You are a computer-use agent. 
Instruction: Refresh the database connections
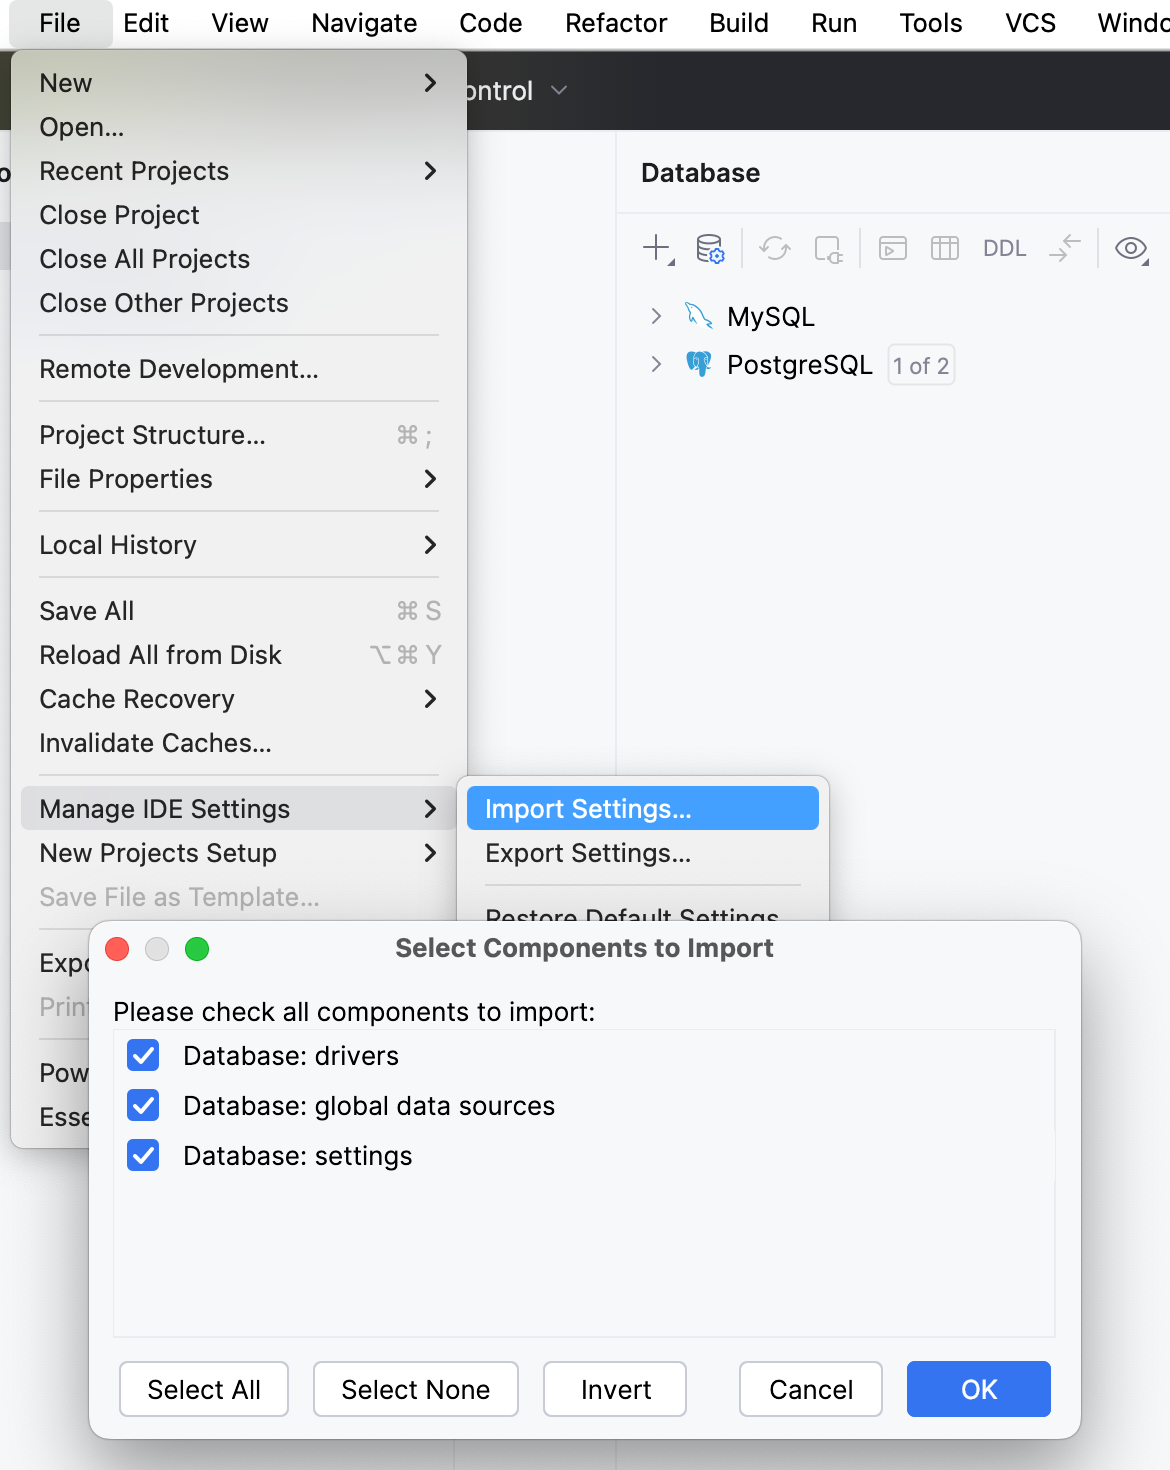tap(774, 248)
